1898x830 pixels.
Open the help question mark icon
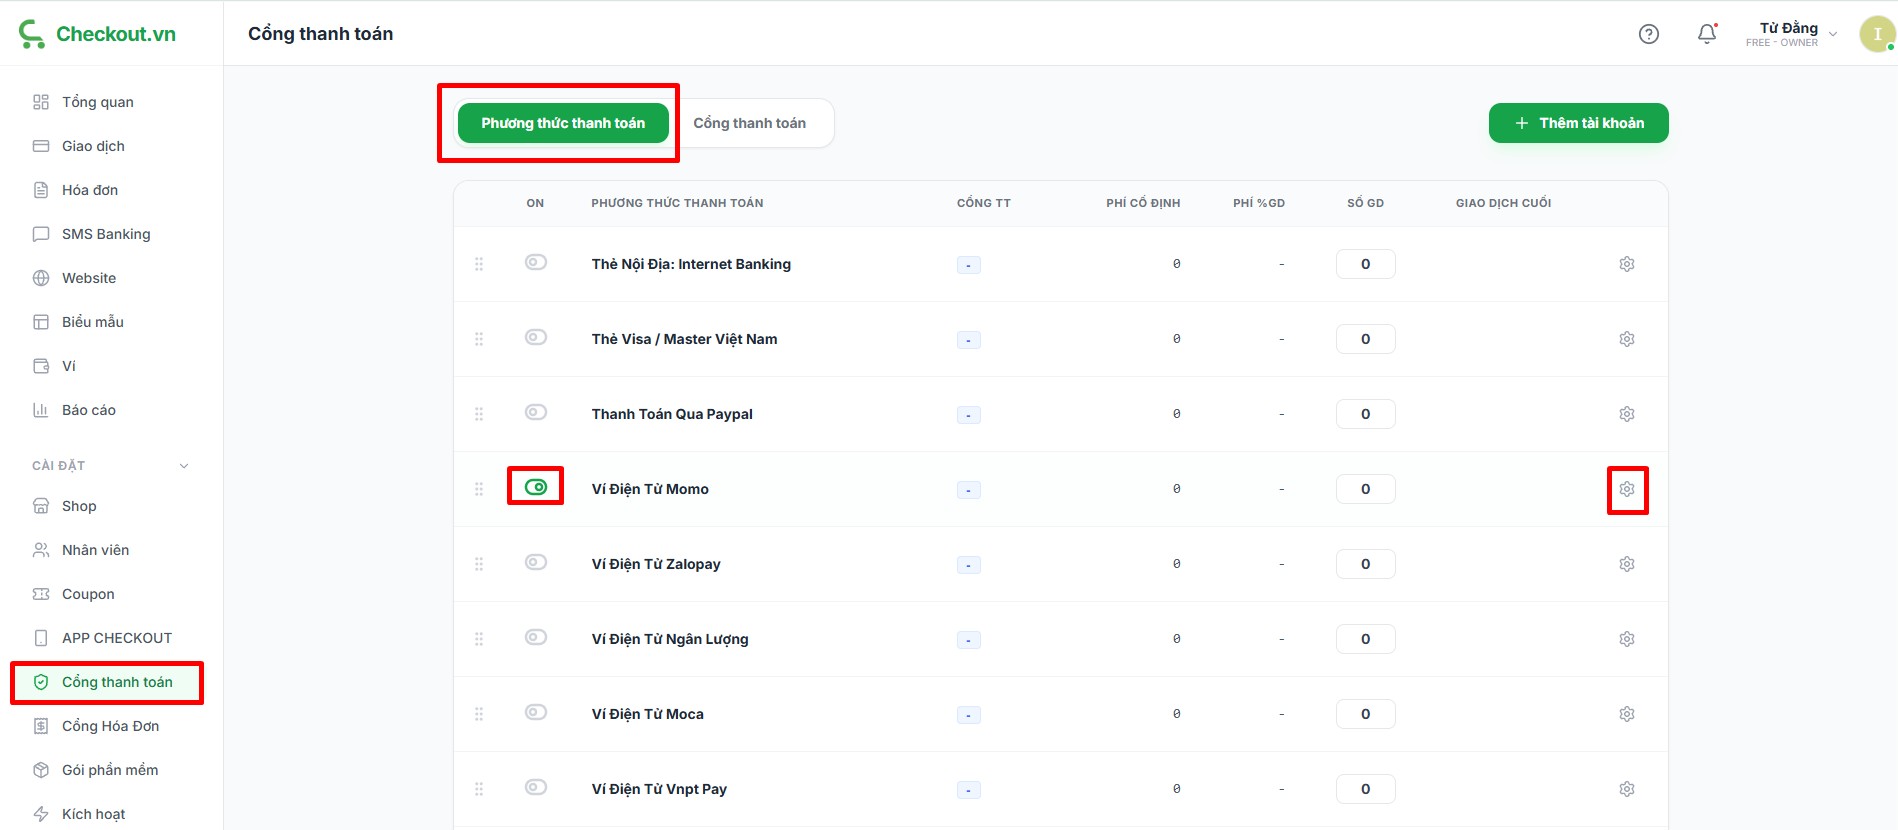pyautogui.click(x=1649, y=34)
